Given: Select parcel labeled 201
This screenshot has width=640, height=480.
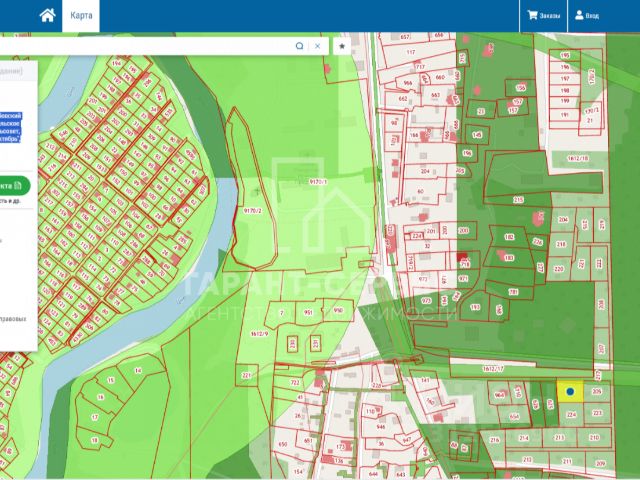Looking at the screenshot, I should point(431,231).
